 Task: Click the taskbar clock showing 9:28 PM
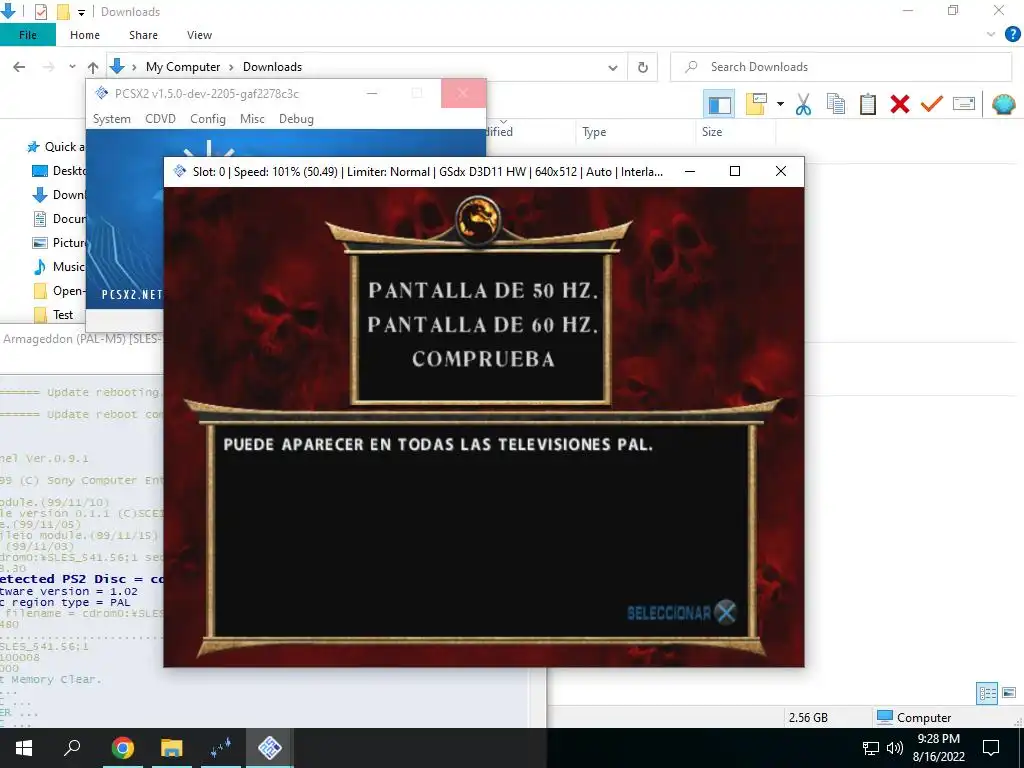pyautogui.click(x=938, y=748)
